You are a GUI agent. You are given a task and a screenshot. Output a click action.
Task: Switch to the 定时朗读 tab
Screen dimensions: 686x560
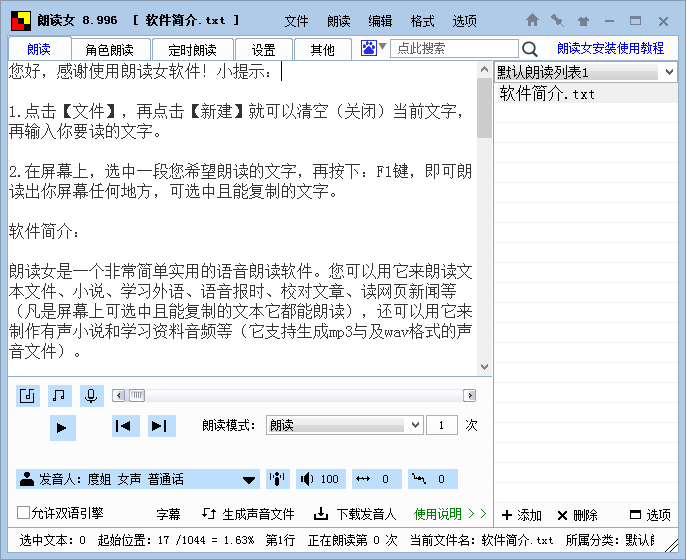coord(193,49)
